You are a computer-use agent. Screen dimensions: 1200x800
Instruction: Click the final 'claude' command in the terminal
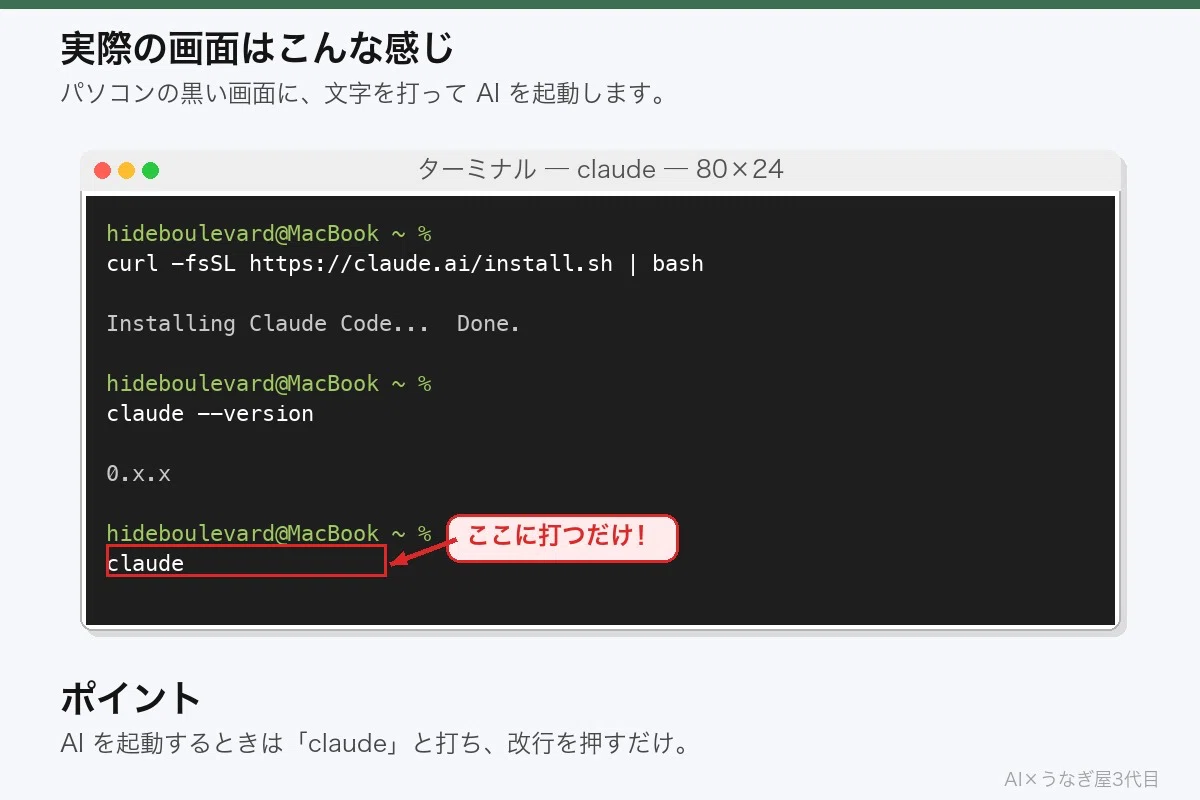(x=145, y=563)
